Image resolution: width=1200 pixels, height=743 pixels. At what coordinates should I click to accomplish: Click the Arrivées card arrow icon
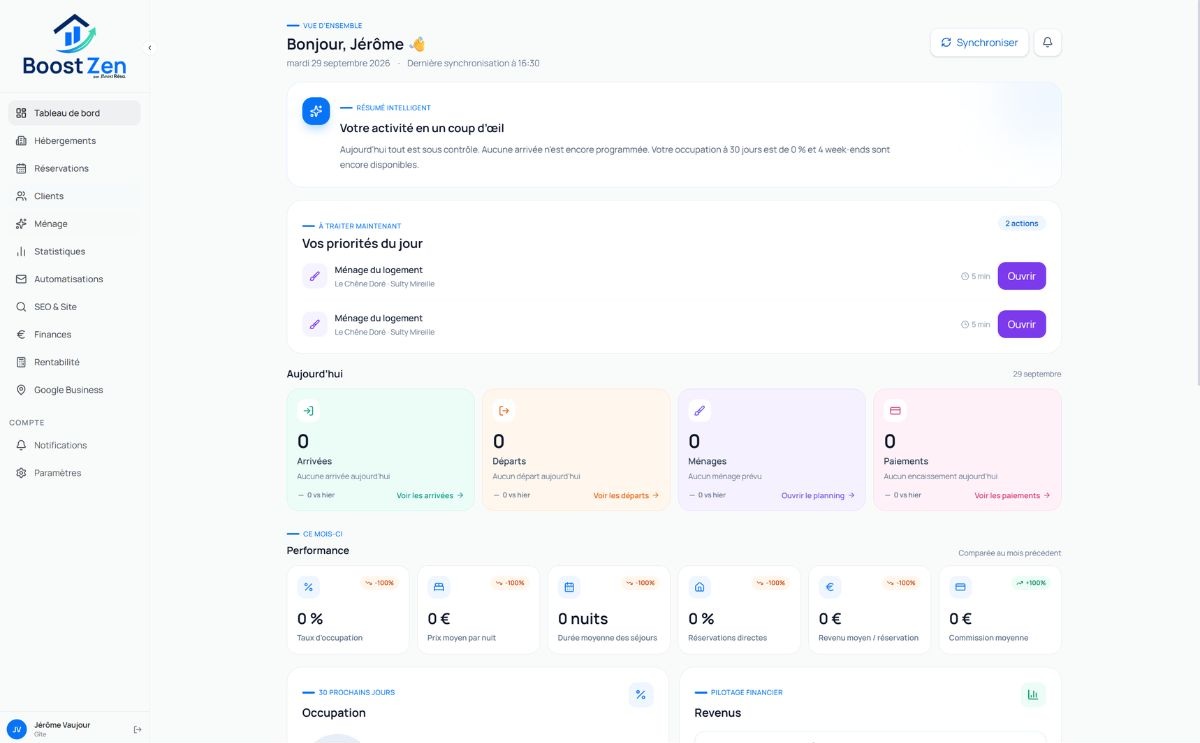[308, 410]
